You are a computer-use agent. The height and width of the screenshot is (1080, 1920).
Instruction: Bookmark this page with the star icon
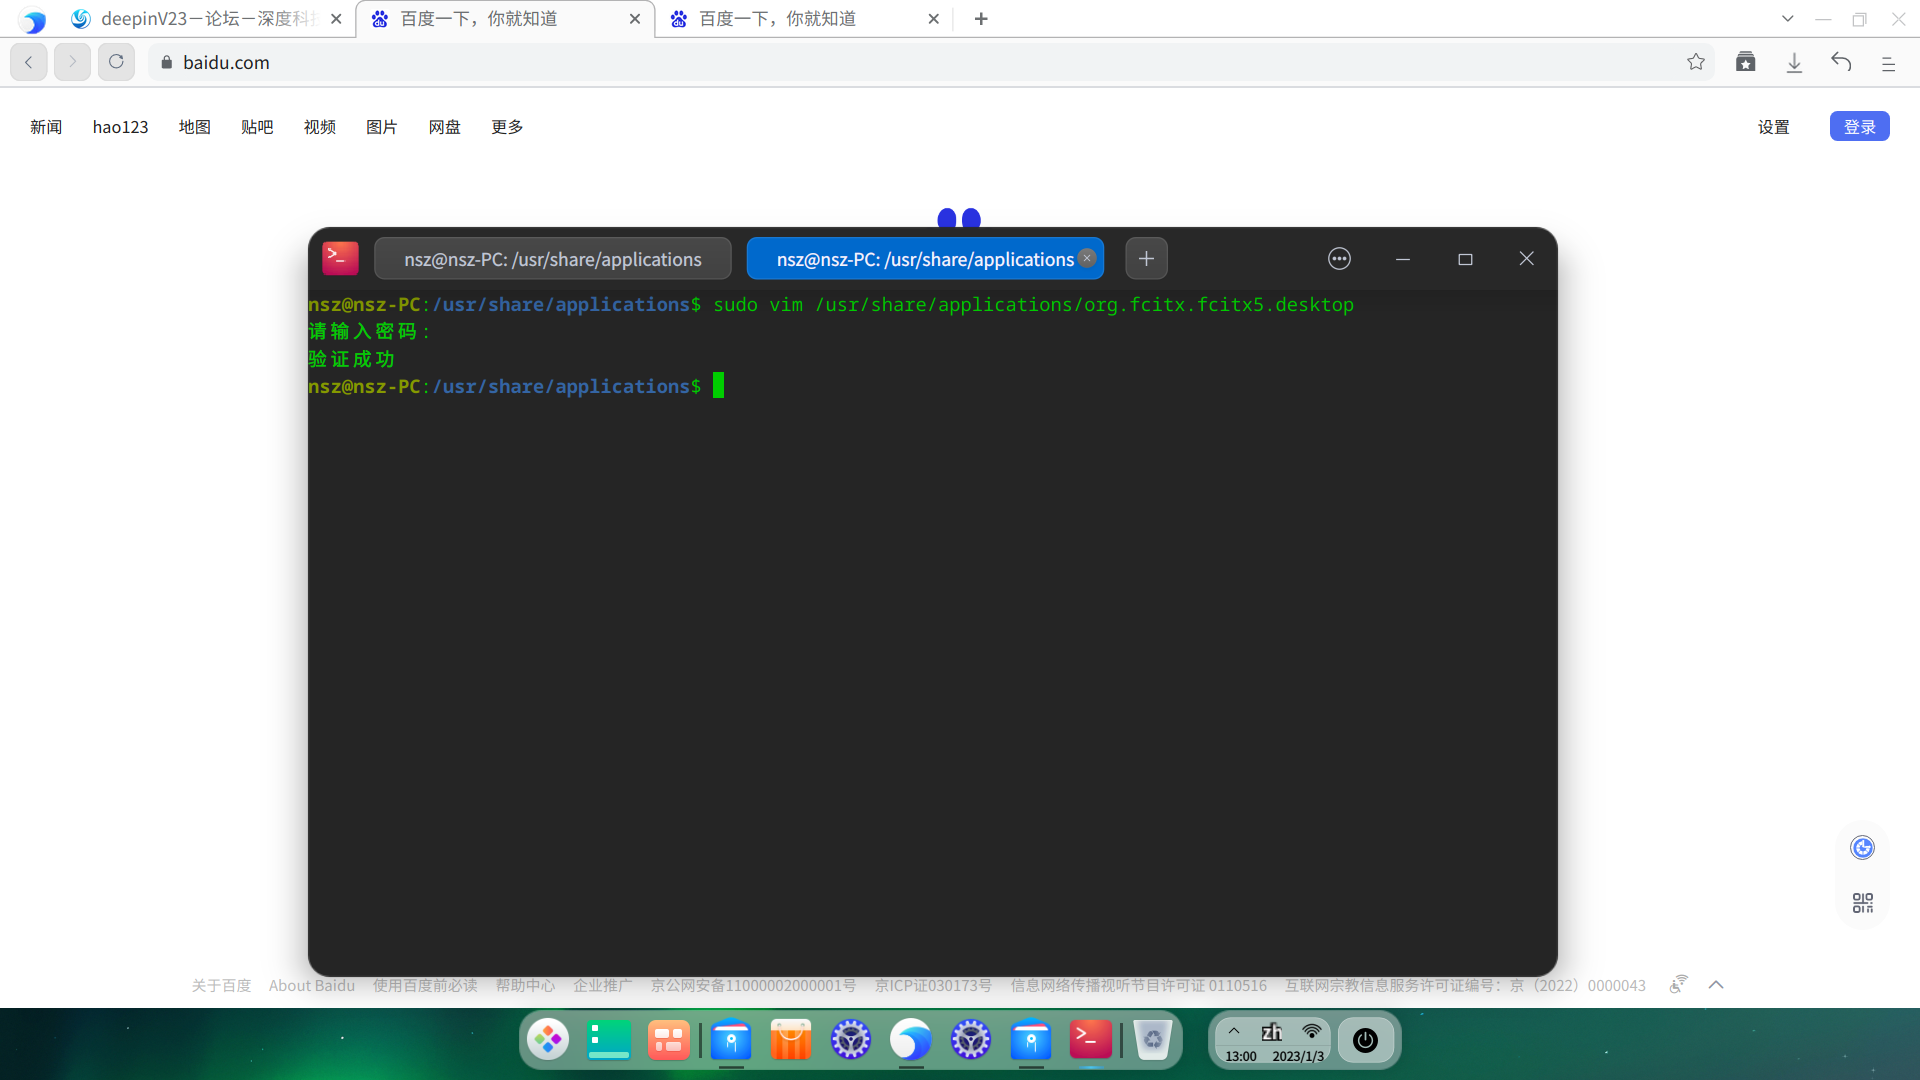pos(1696,62)
